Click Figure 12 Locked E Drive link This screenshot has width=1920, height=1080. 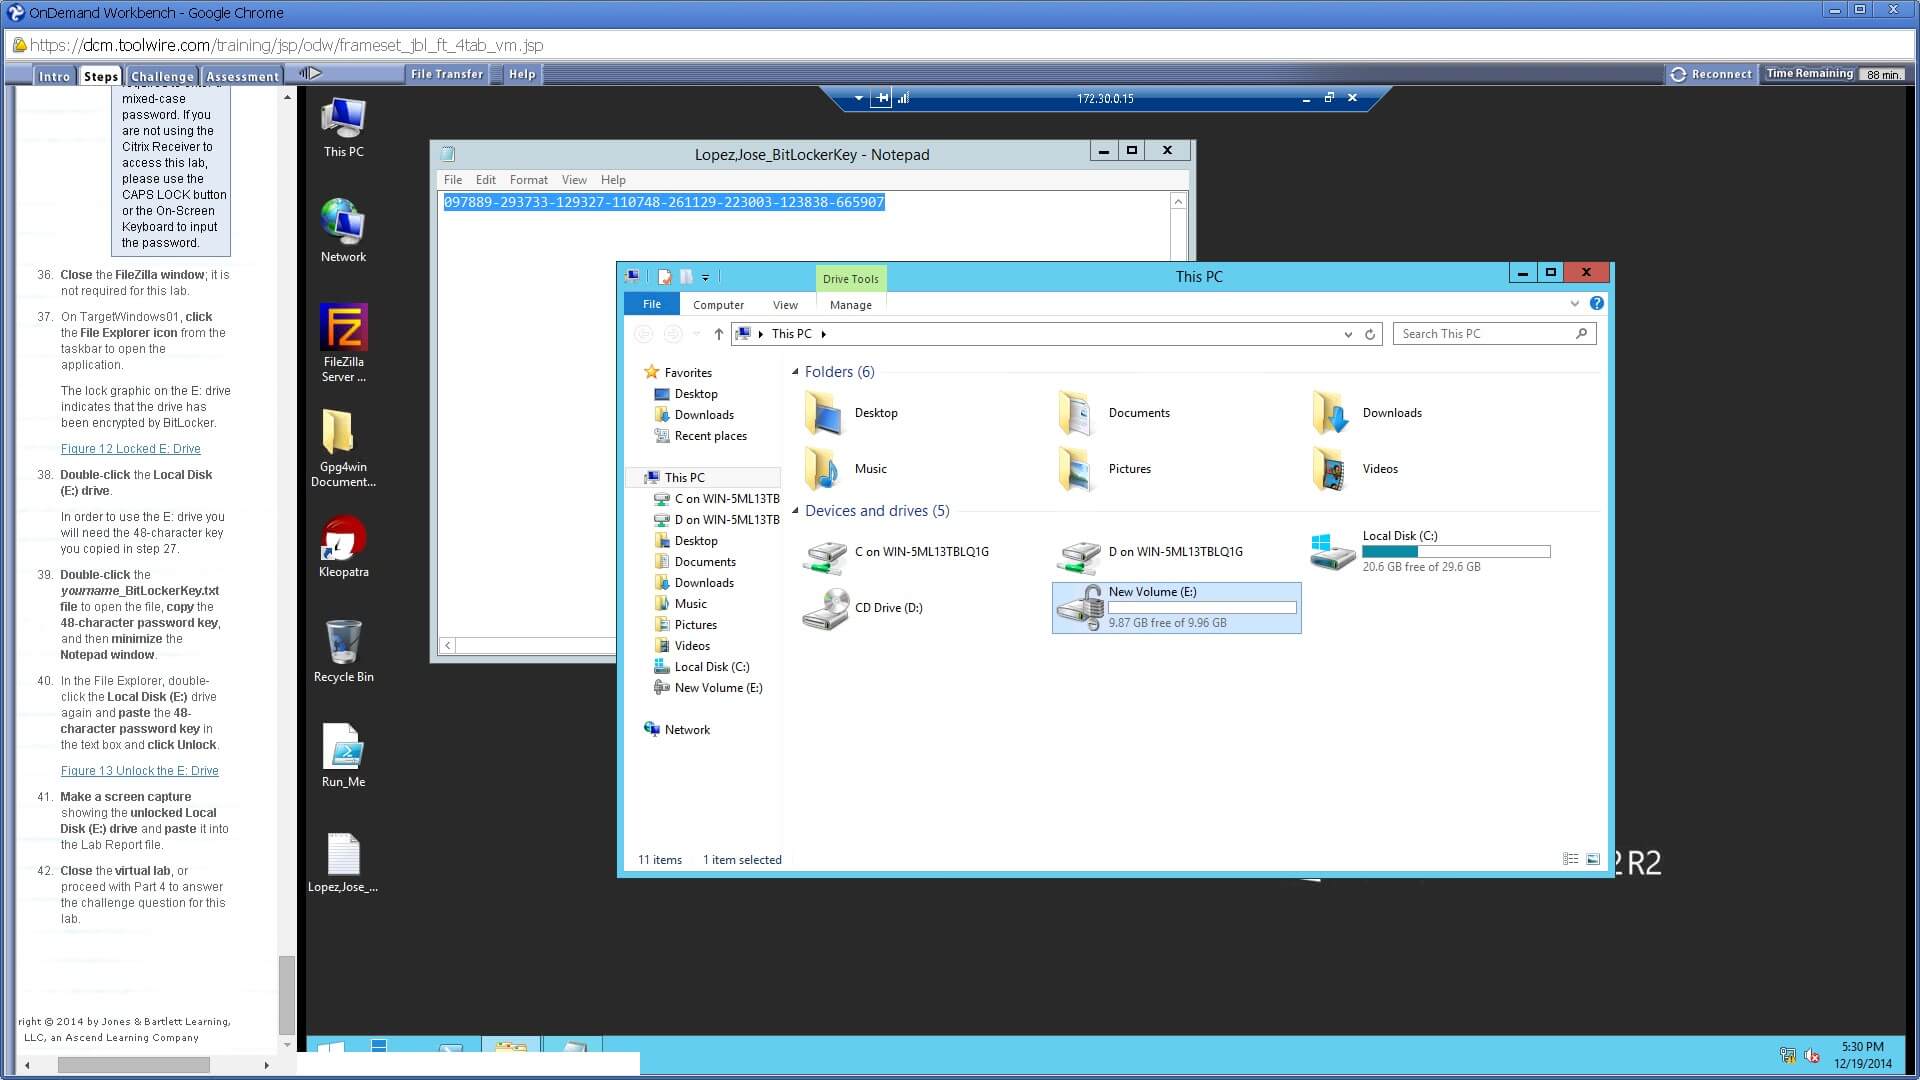(x=129, y=448)
